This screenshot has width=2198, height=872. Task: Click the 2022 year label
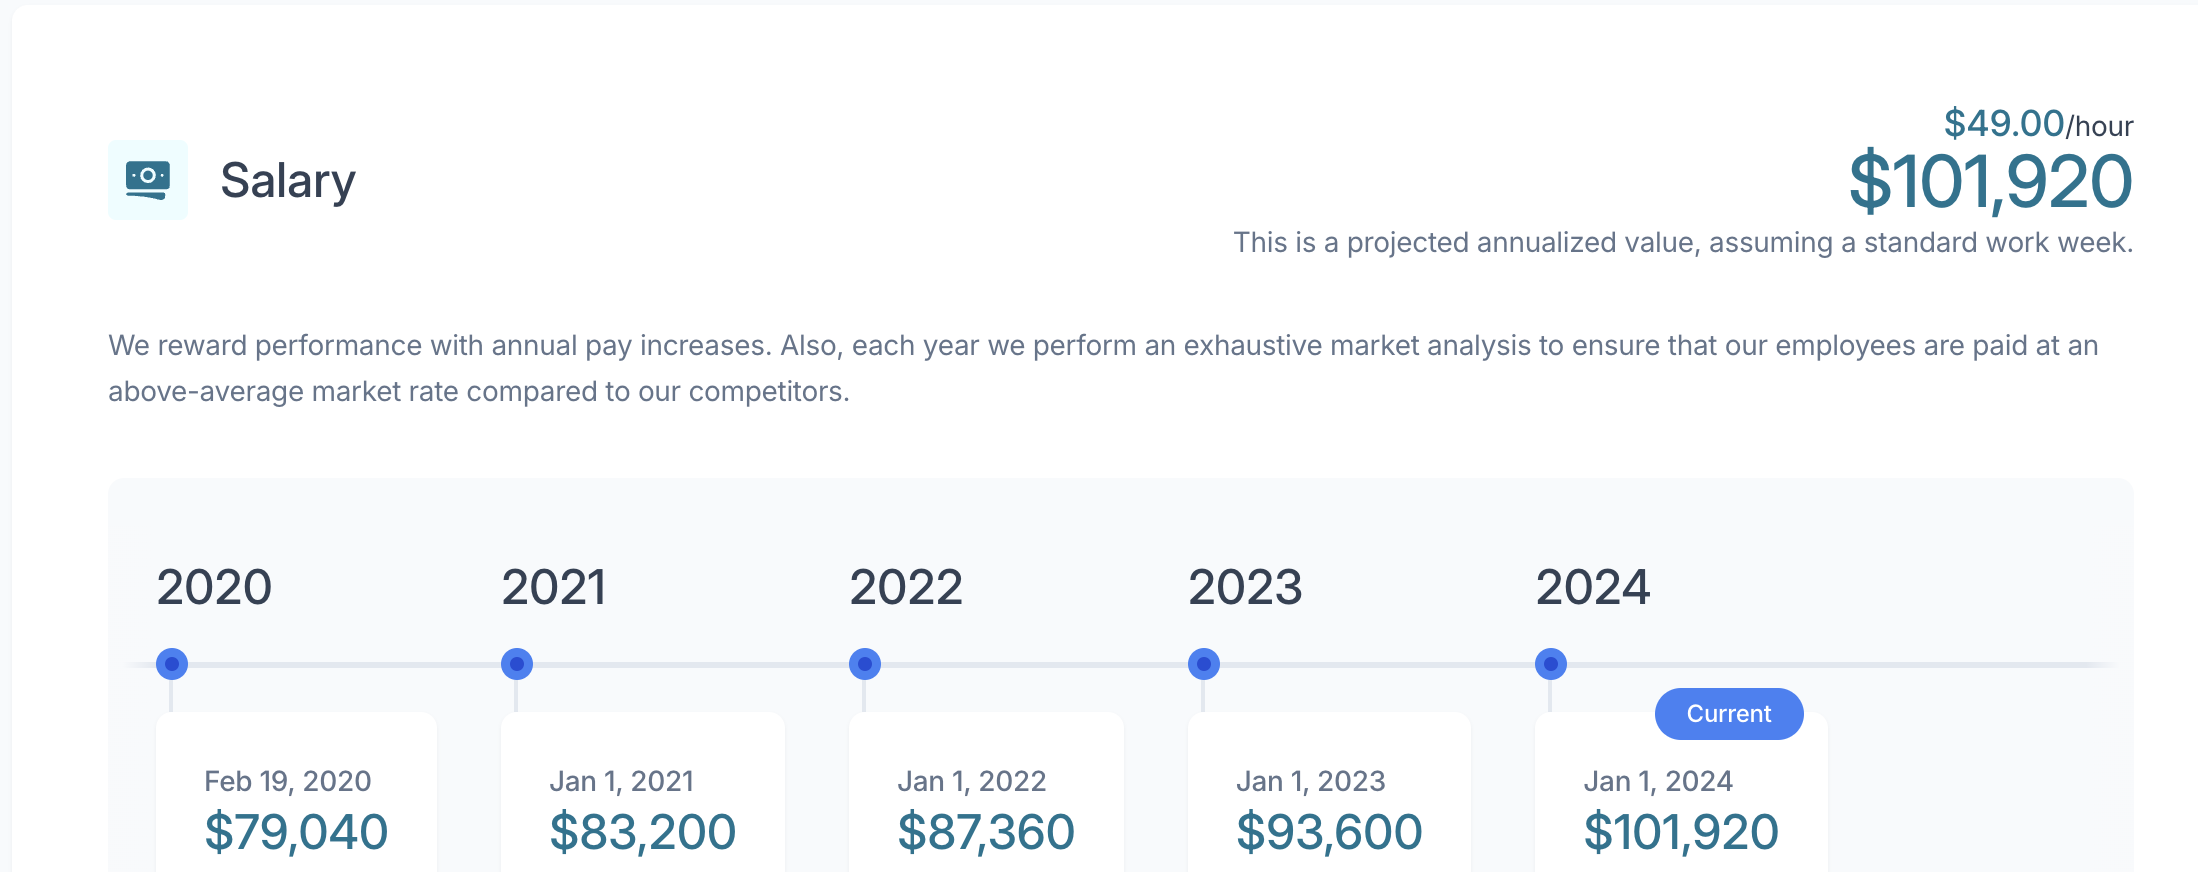(906, 587)
